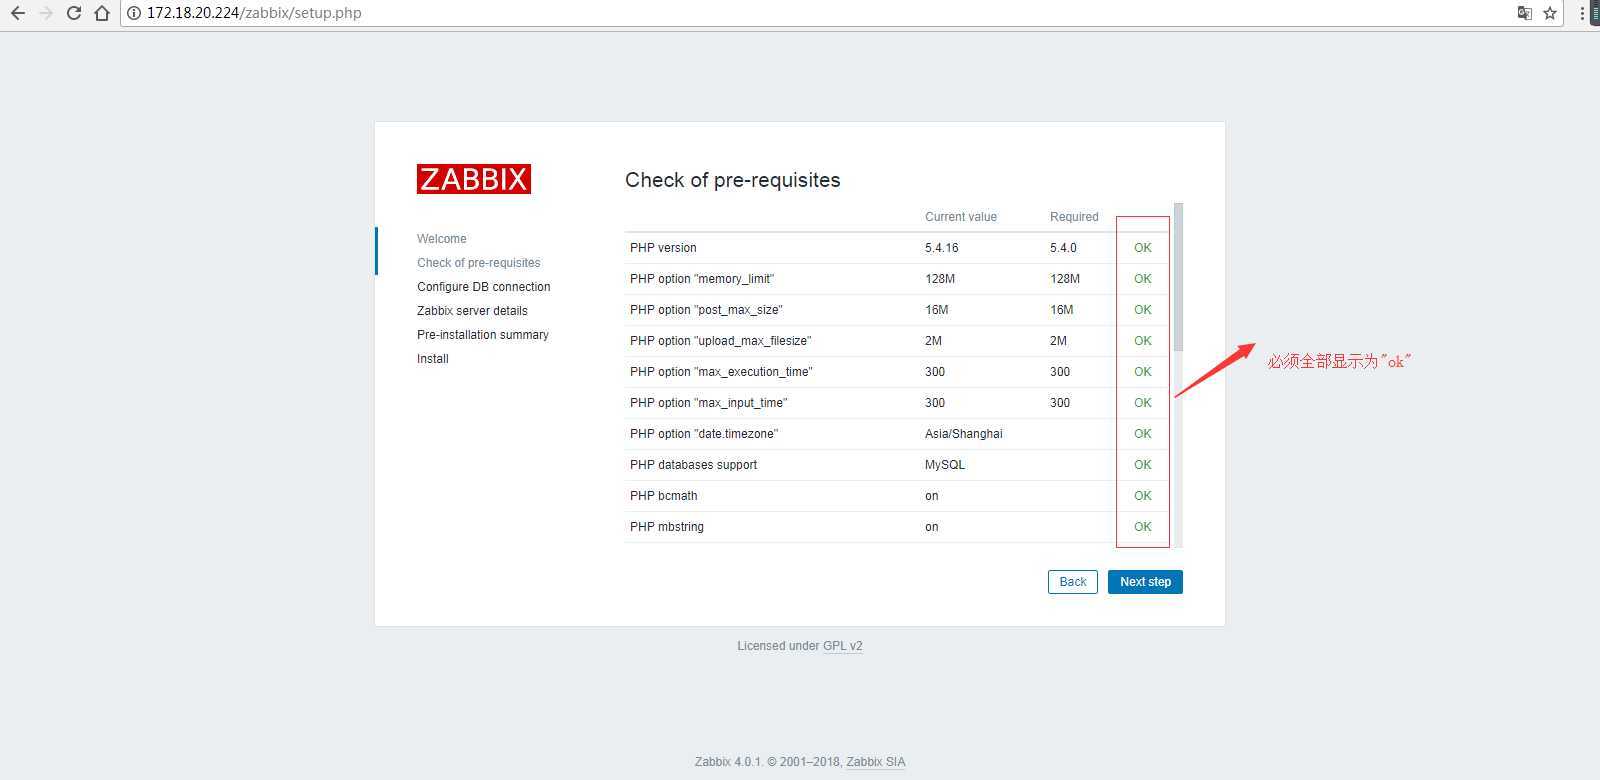Click the PHP option "post_max_size" label
Image resolution: width=1600 pixels, height=780 pixels.
pyautogui.click(x=706, y=310)
